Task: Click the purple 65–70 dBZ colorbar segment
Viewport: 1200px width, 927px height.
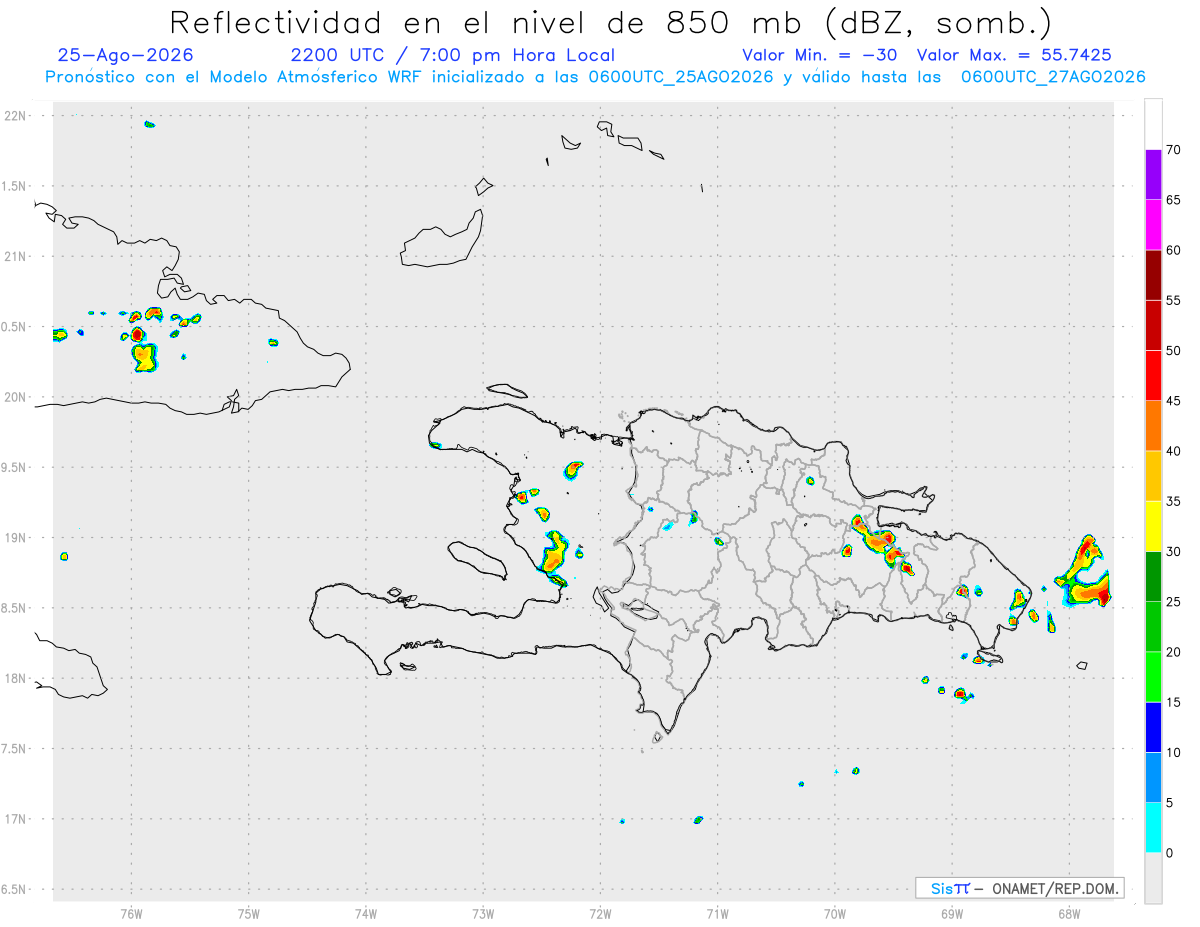Action: pos(1153,174)
